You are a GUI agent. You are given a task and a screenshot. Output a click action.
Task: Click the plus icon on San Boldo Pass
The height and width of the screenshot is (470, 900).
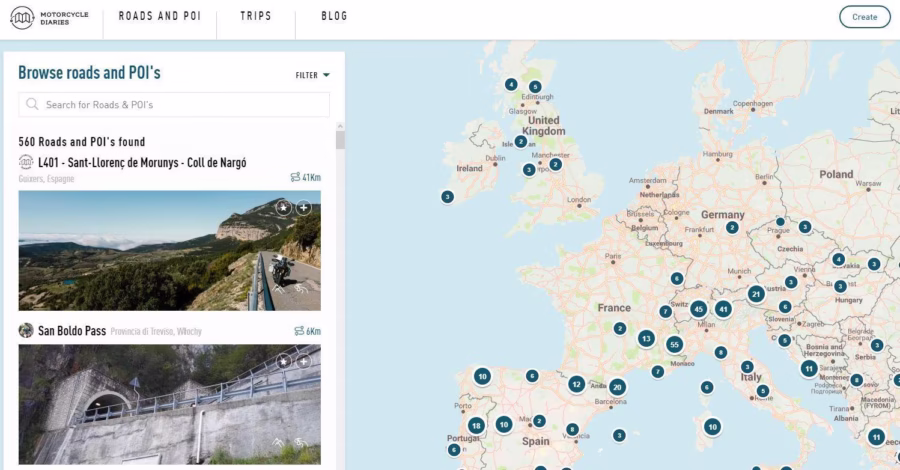304,361
